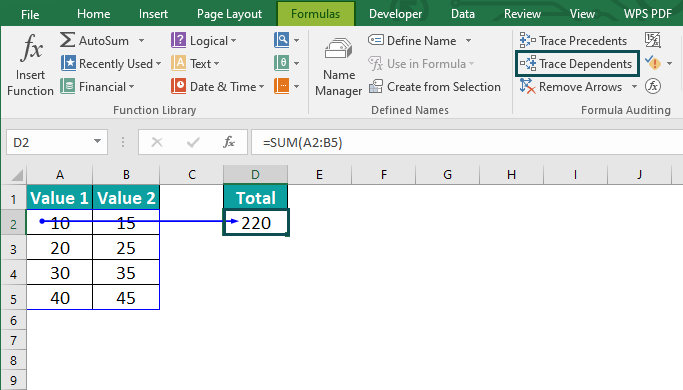Open the Insert Function dialog

30,64
